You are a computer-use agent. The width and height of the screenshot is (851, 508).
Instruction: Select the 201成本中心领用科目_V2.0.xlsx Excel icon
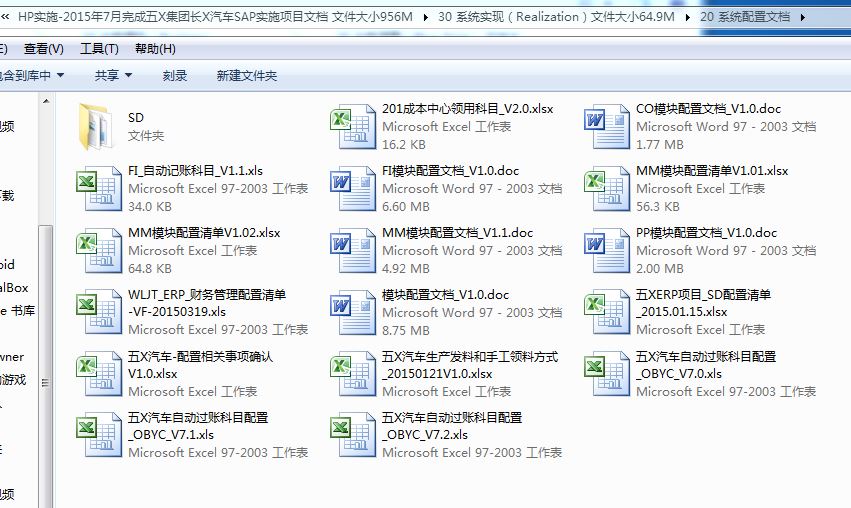coord(353,127)
